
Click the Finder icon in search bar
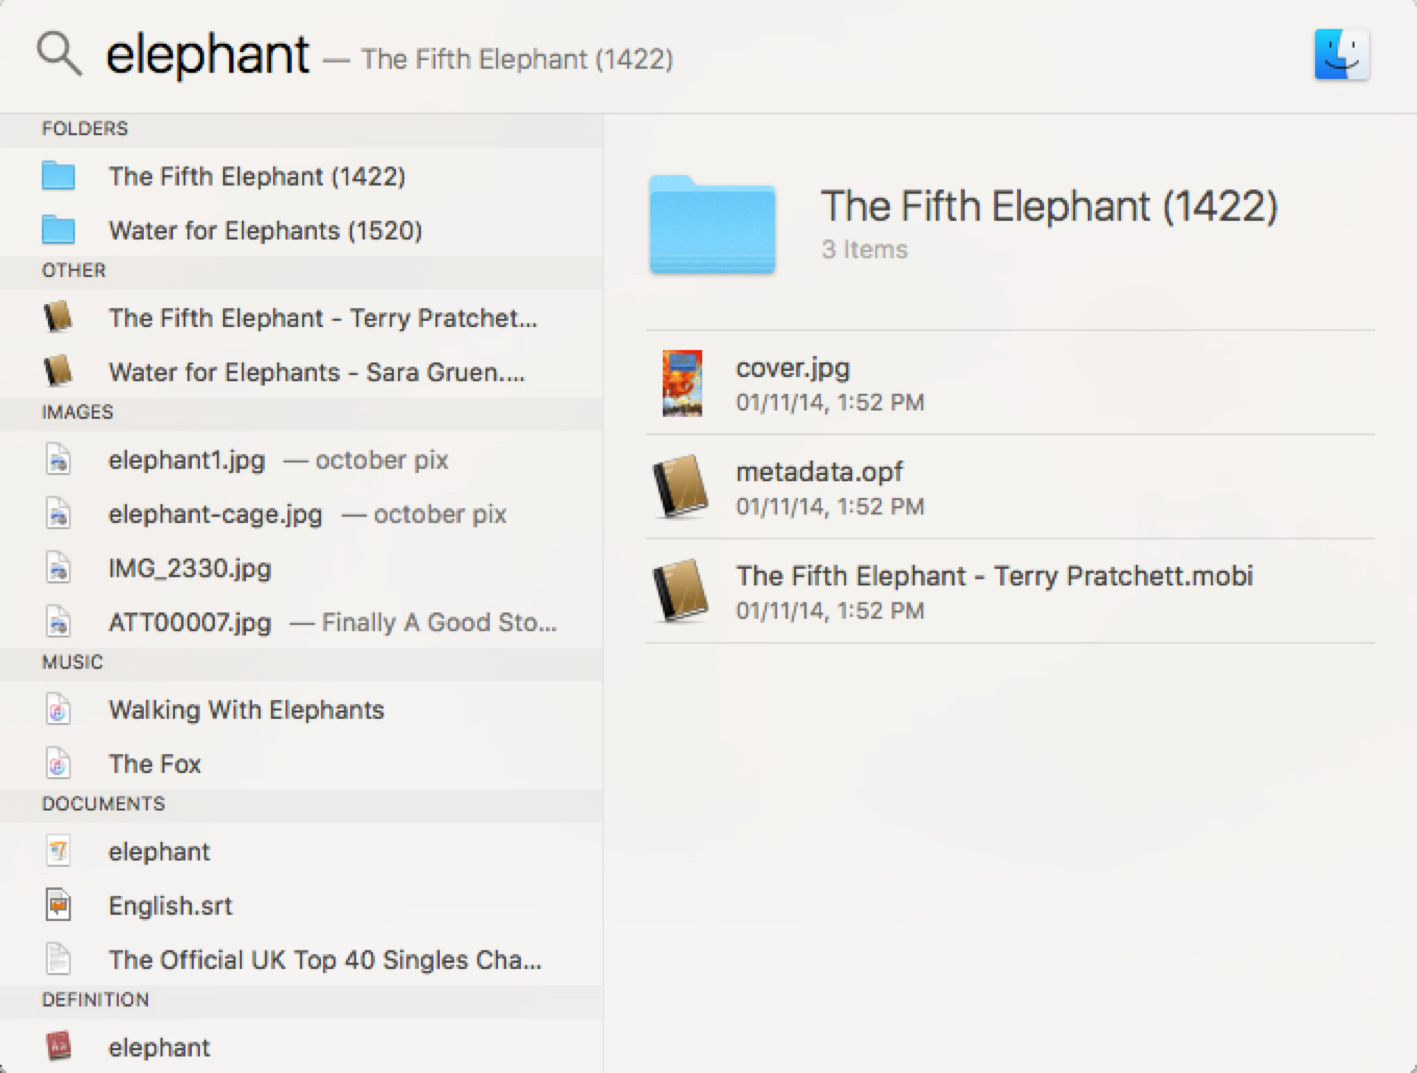point(1341,55)
